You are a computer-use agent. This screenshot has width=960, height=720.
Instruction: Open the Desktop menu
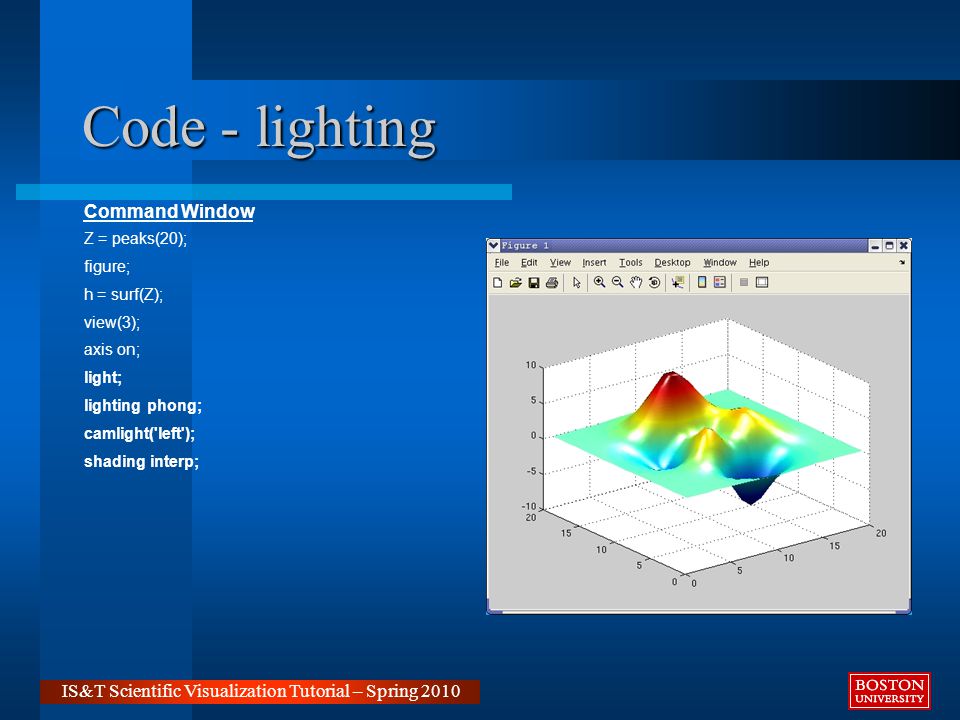tap(672, 263)
